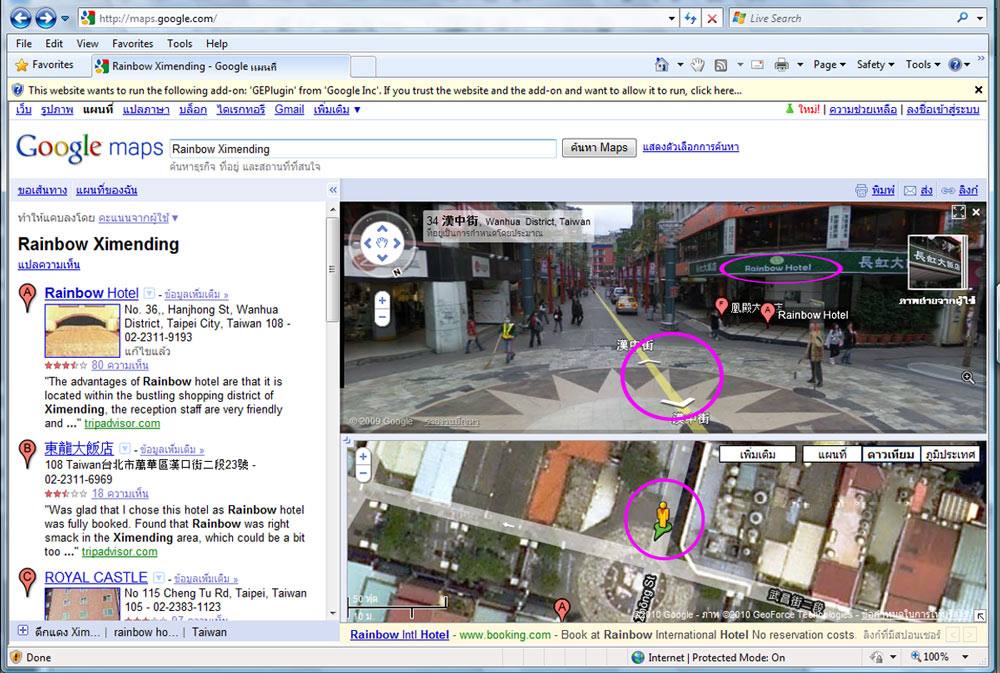Viewport: 1000px width, 673px height.
Task: Click the Gmail link in Google bar
Action: [x=289, y=110]
